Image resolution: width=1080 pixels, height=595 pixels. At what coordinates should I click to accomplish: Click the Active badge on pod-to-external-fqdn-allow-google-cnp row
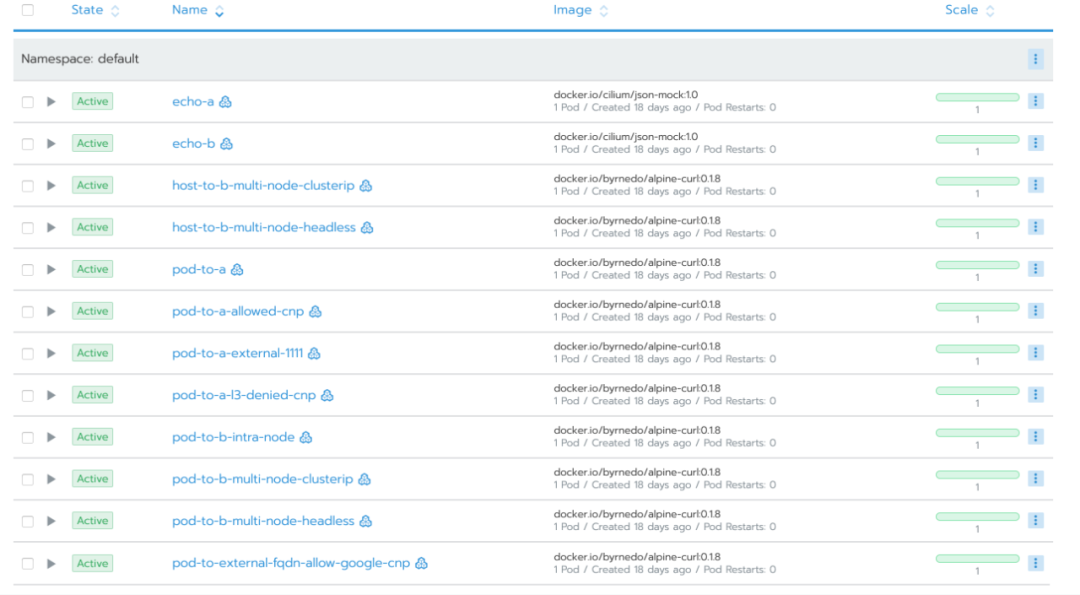92,563
